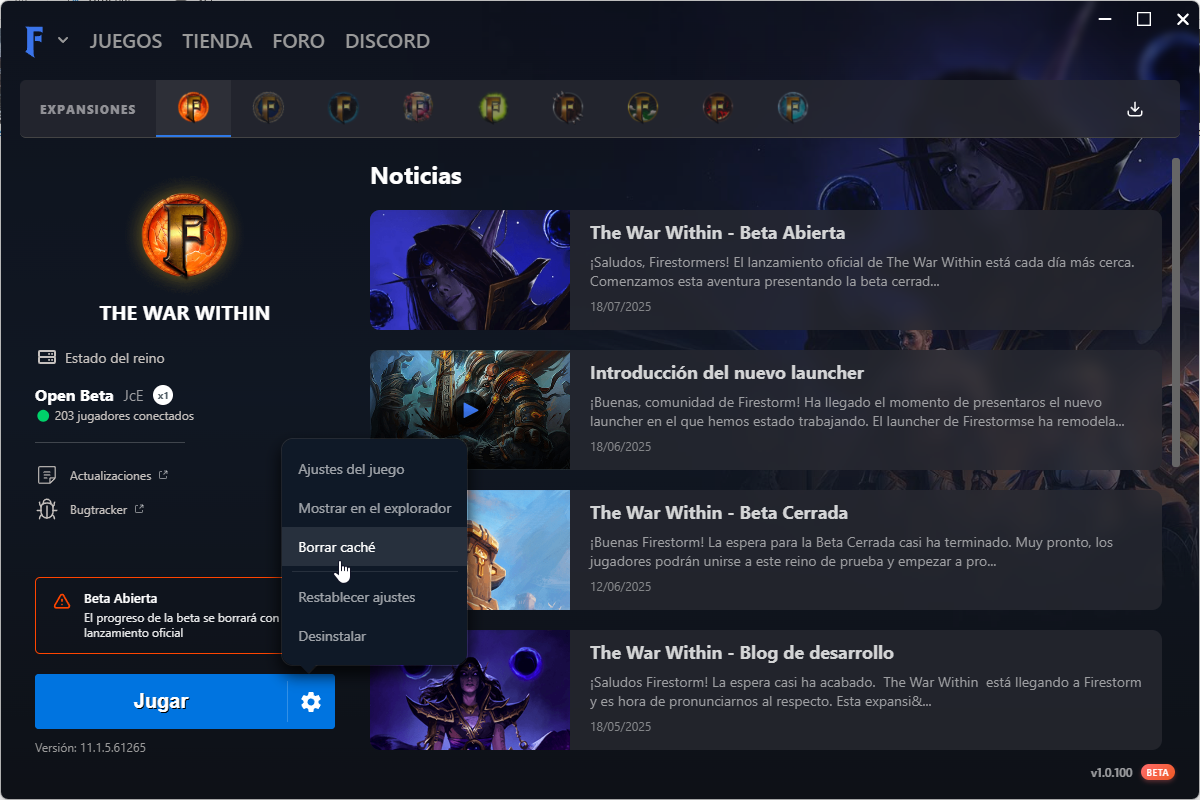Click the large War Within emblem

185,236
